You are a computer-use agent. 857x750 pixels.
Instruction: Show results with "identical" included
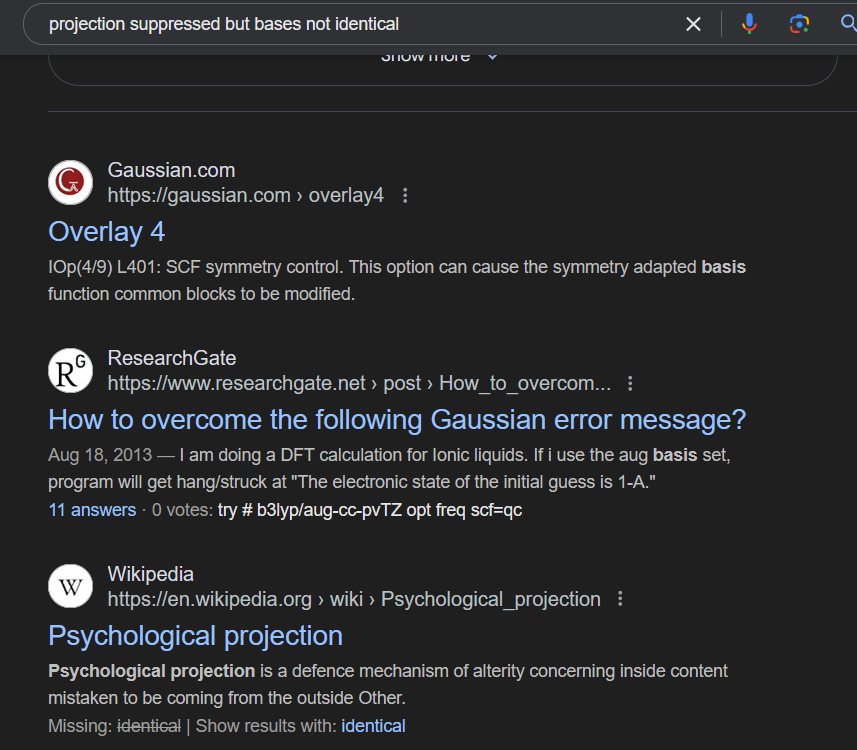pos(373,726)
